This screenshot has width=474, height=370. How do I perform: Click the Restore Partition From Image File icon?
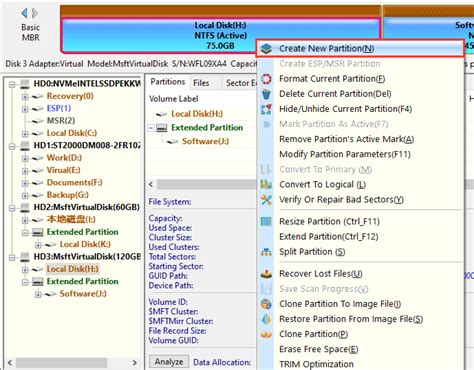tap(266, 319)
